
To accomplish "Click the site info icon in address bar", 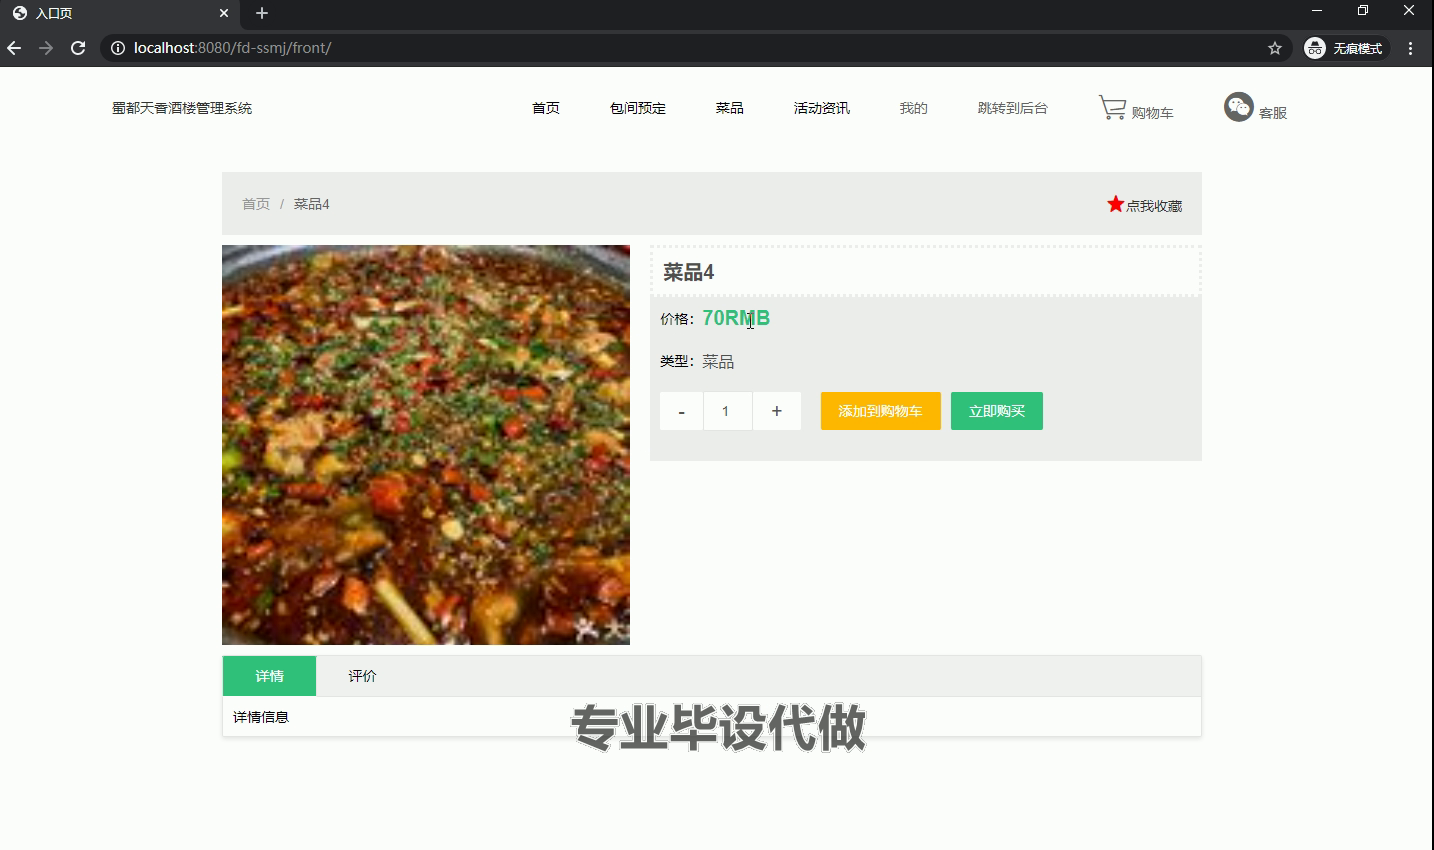I will pos(118,48).
